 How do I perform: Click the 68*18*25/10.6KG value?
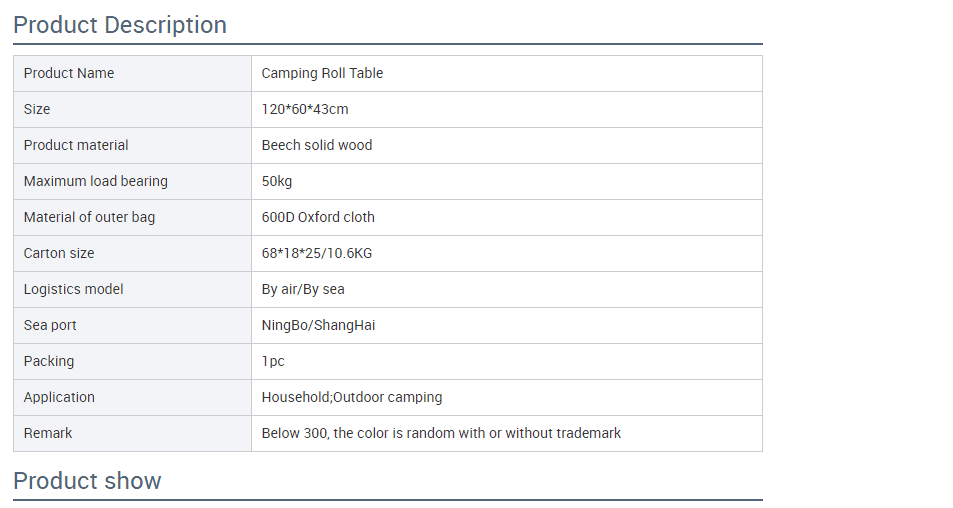[317, 253]
